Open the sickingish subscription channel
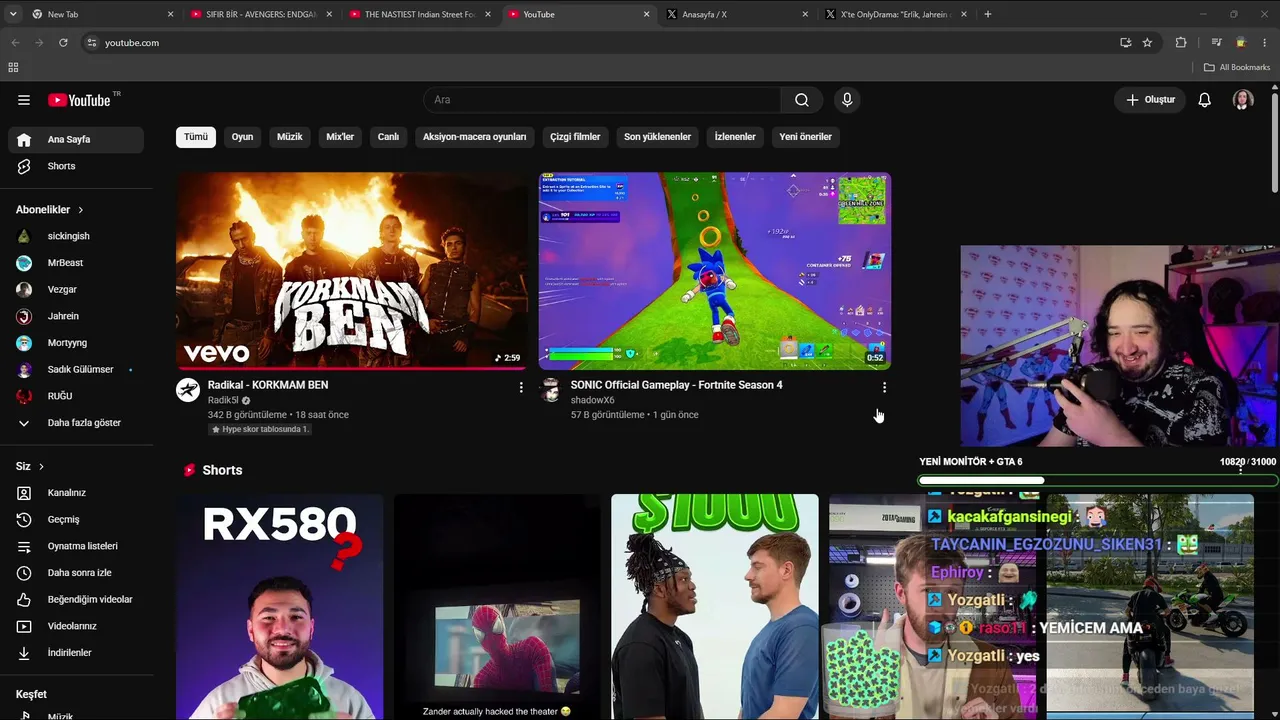Image resolution: width=1280 pixels, height=720 pixels. pos(76,237)
